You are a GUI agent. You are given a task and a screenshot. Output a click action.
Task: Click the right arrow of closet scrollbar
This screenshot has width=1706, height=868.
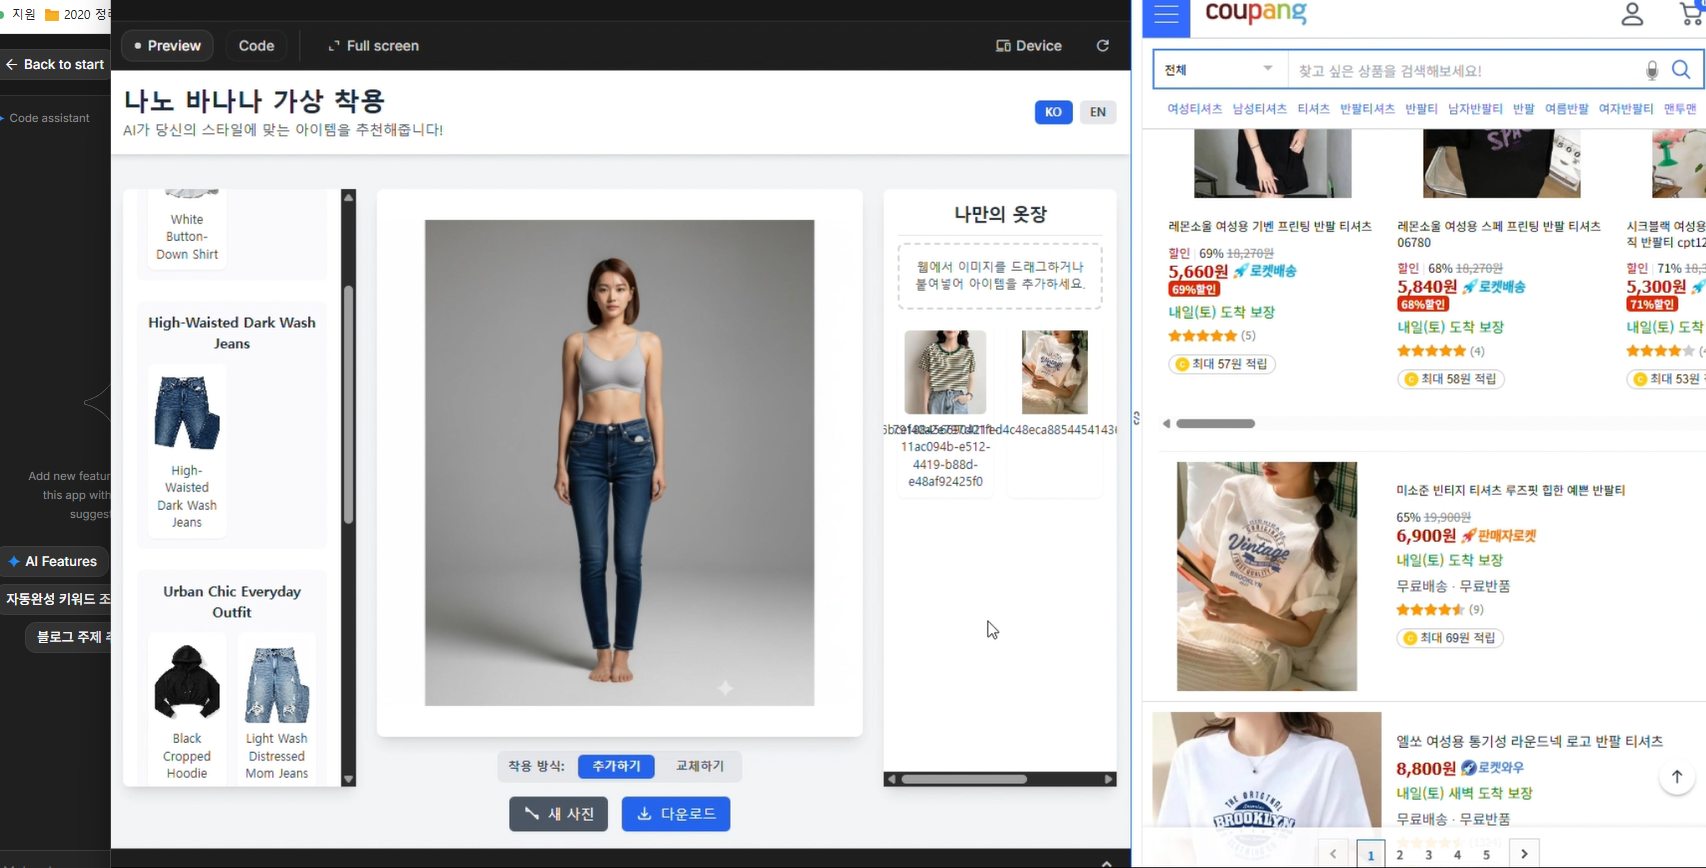(x=1109, y=779)
